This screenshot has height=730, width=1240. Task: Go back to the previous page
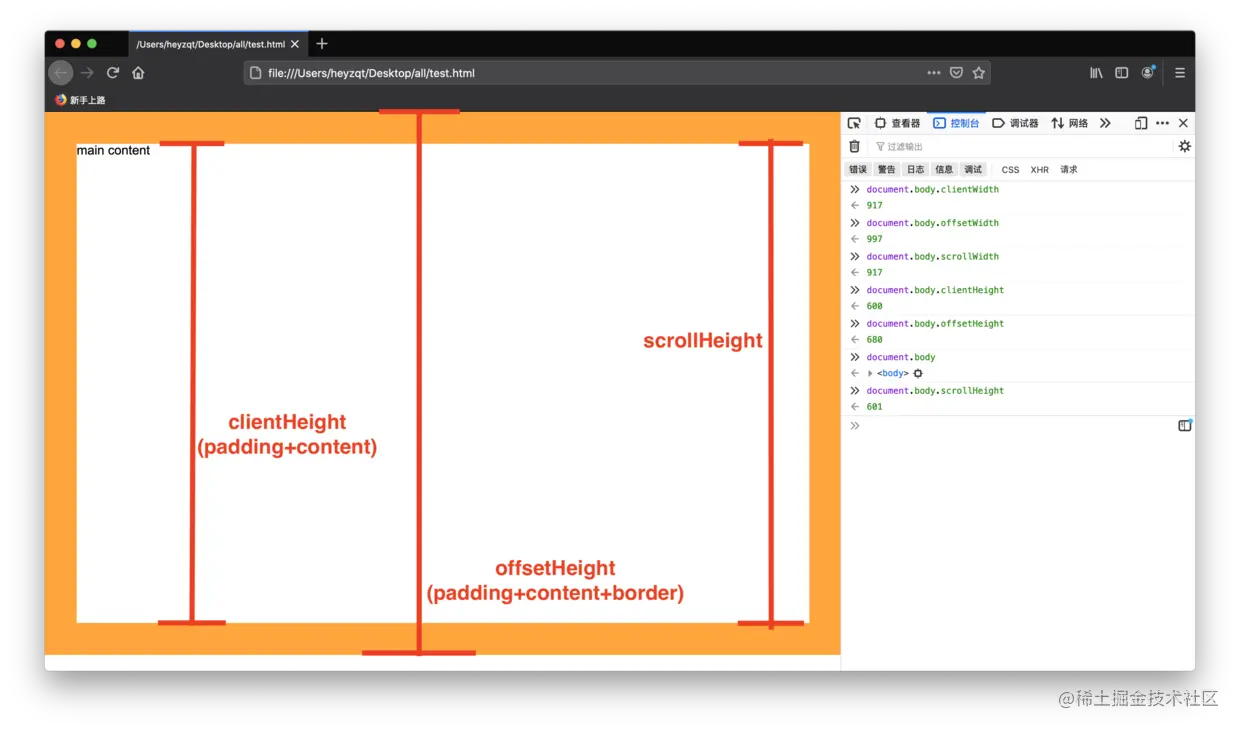coord(61,73)
